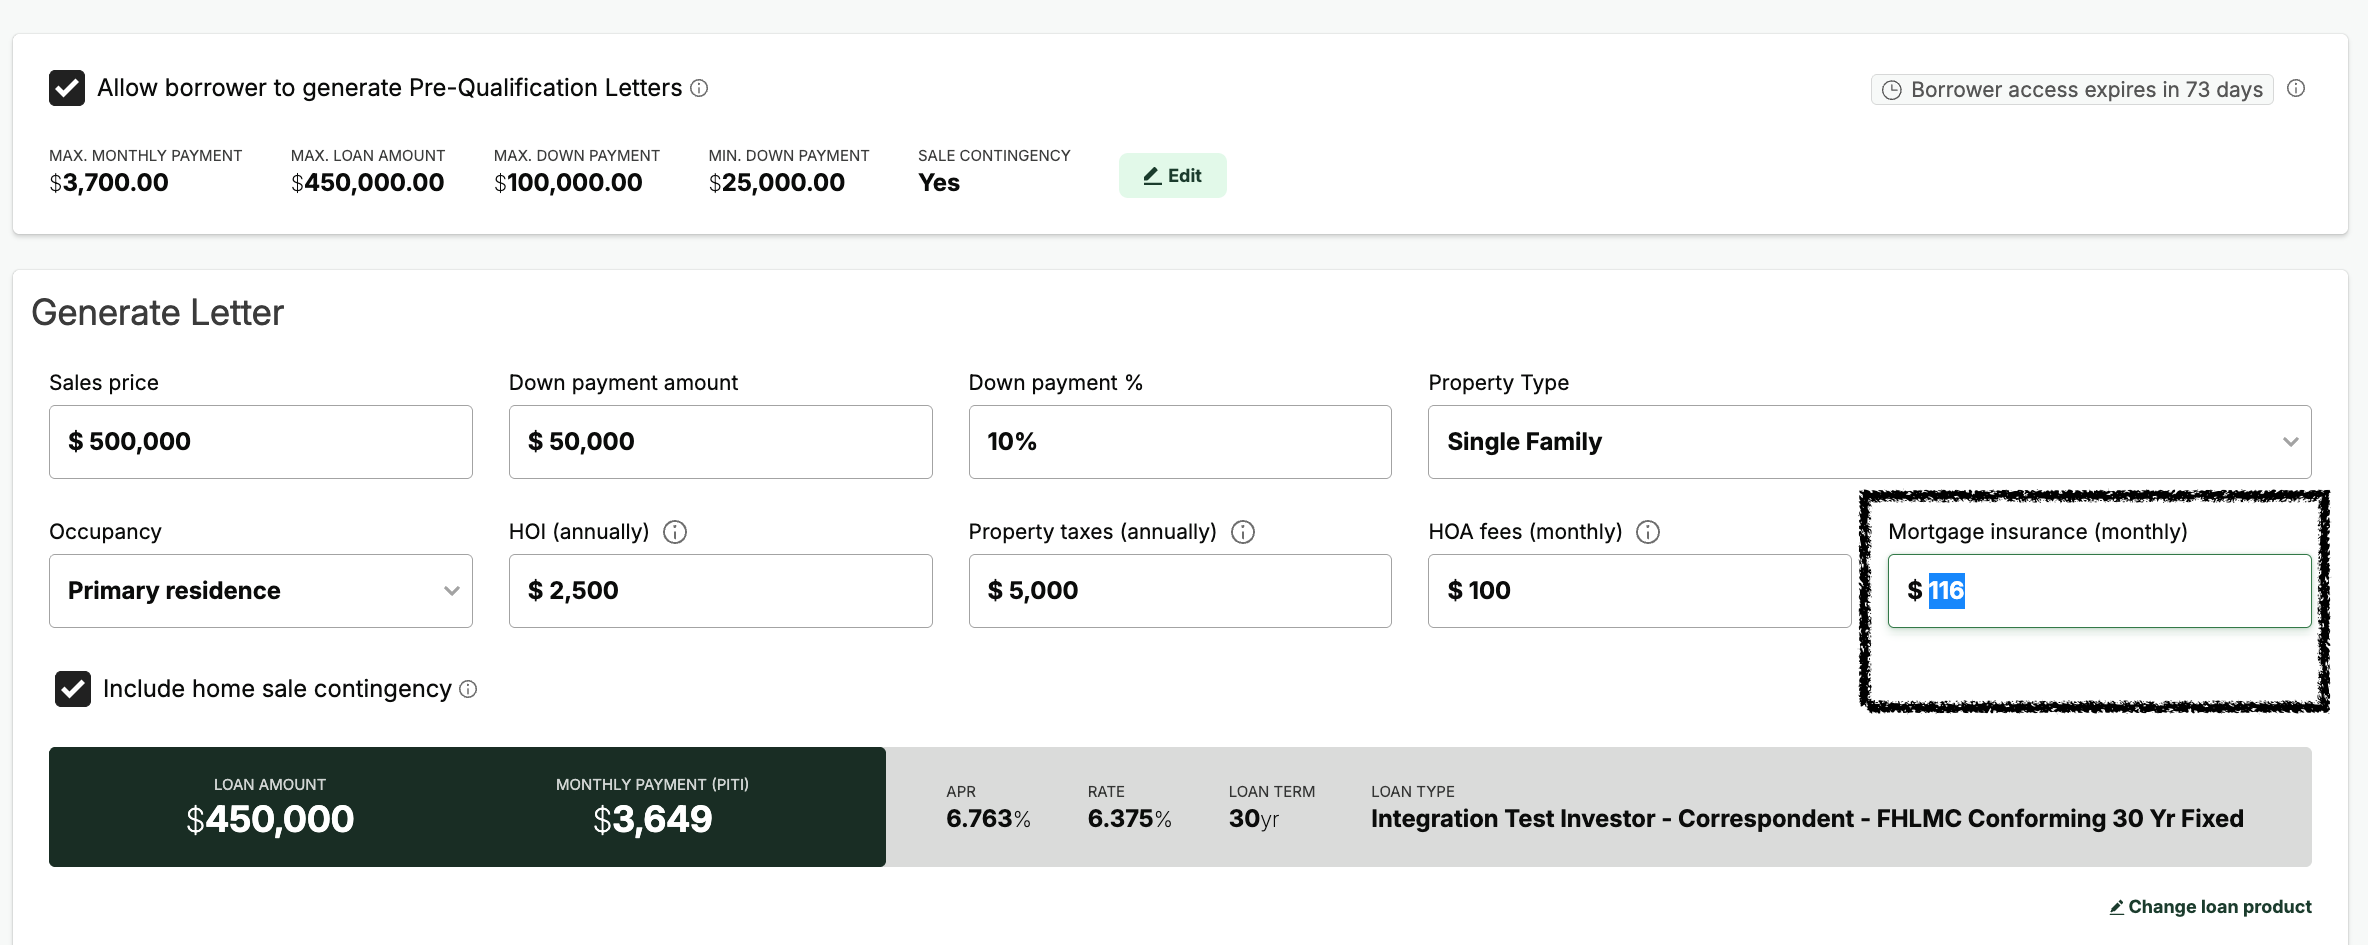Open the Property Type dropdown
The width and height of the screenshot is (2368, 945).
(x=1869, y=442)
